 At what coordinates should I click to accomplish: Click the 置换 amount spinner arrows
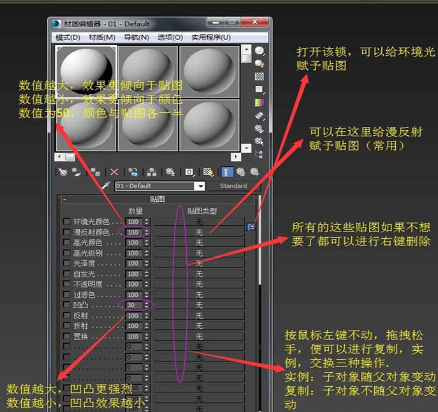click(x=147, y=336)
